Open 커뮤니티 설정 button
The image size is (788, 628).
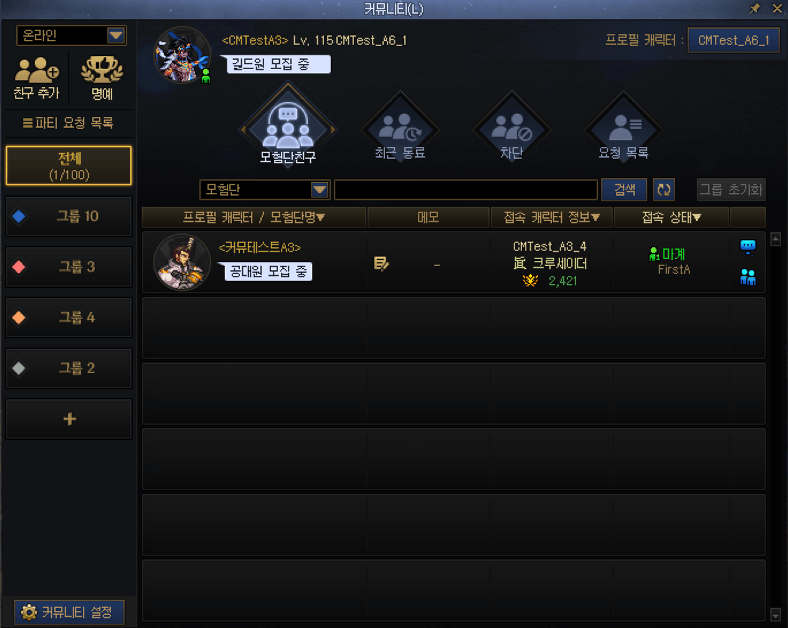pyautogui.click(x=69, y=612)
